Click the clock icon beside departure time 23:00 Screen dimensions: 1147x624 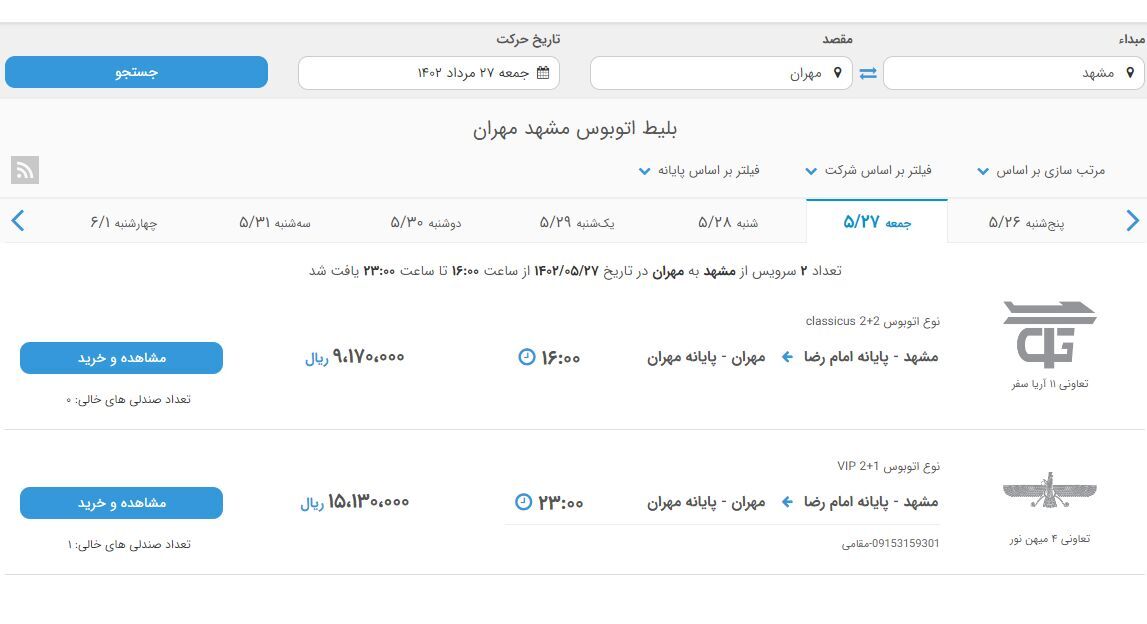tap(522, 501)
